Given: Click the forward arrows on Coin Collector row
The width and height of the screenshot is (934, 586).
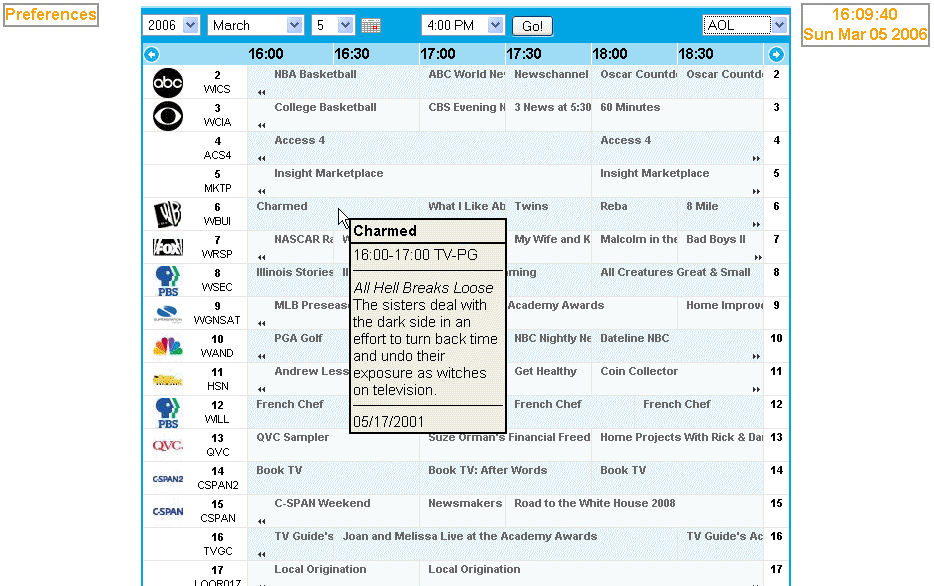Looking at the screenshot, I should (x=756, y=389).
